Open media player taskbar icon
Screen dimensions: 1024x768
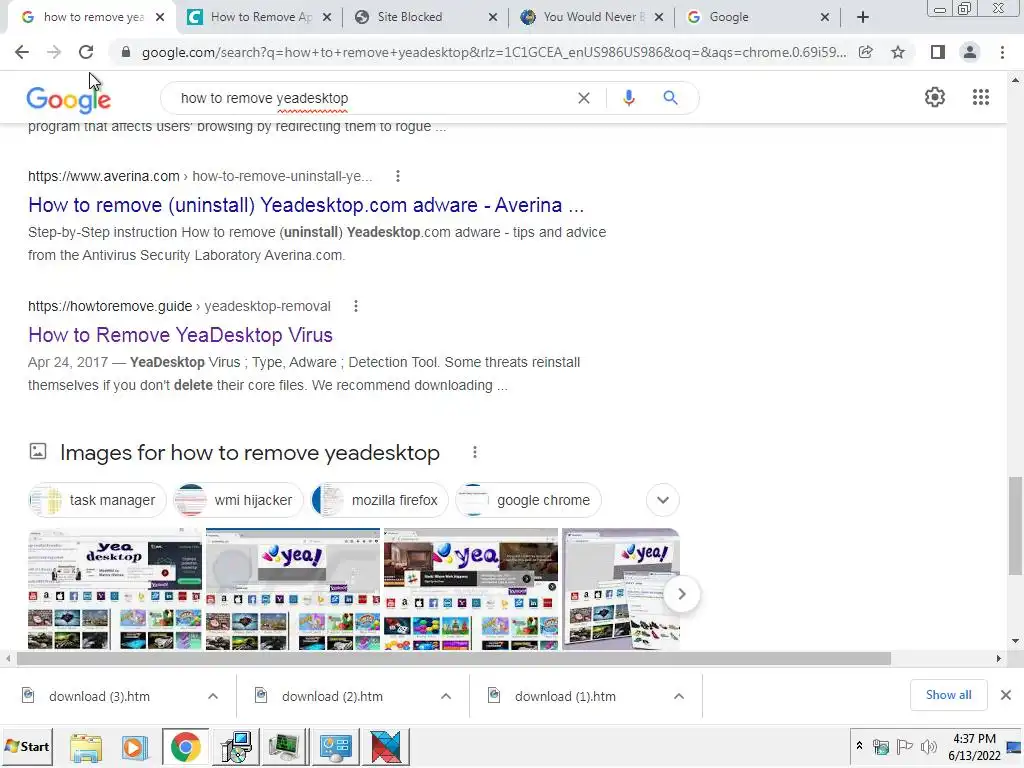(135, 746)
